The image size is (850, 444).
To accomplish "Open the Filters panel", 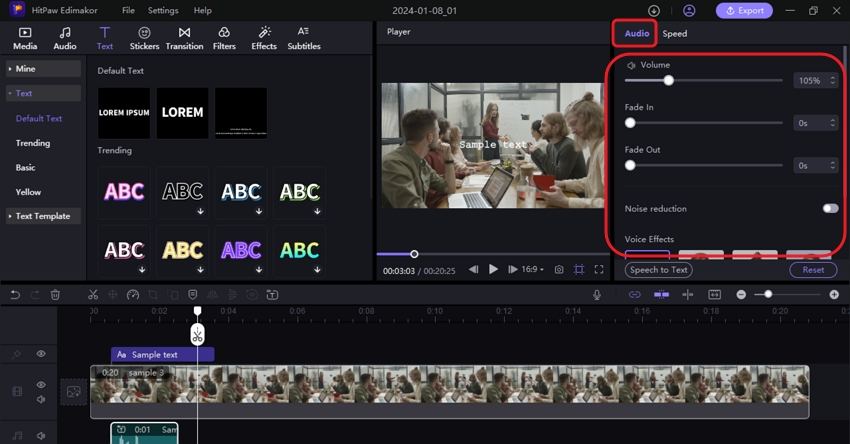I will click(x=224, y=38).
